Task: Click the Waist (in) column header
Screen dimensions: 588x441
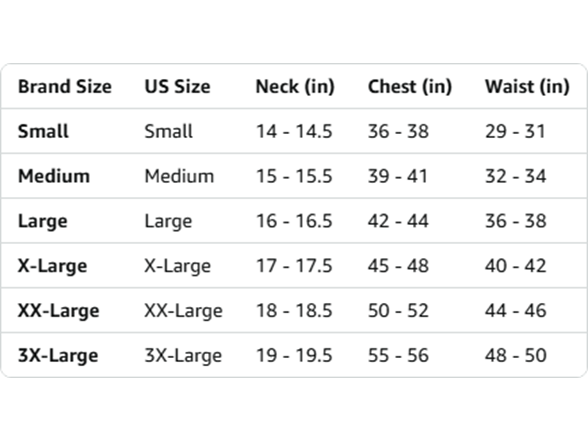Action: (527, 87)
